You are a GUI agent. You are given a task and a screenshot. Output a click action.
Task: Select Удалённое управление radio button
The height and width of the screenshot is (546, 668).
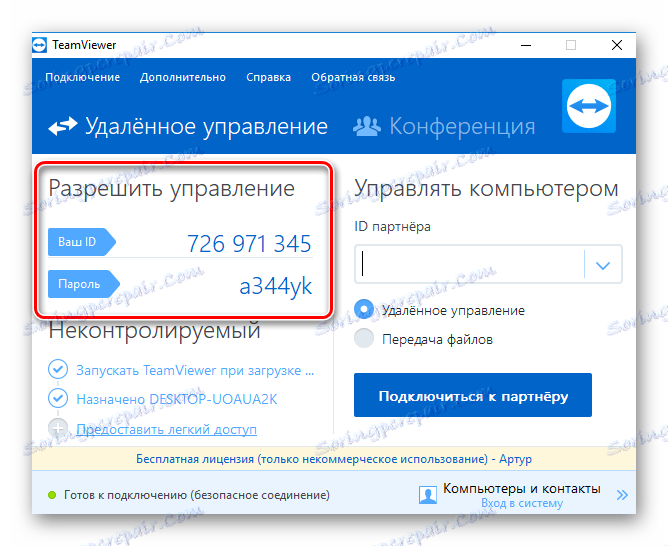click(364, 309)
